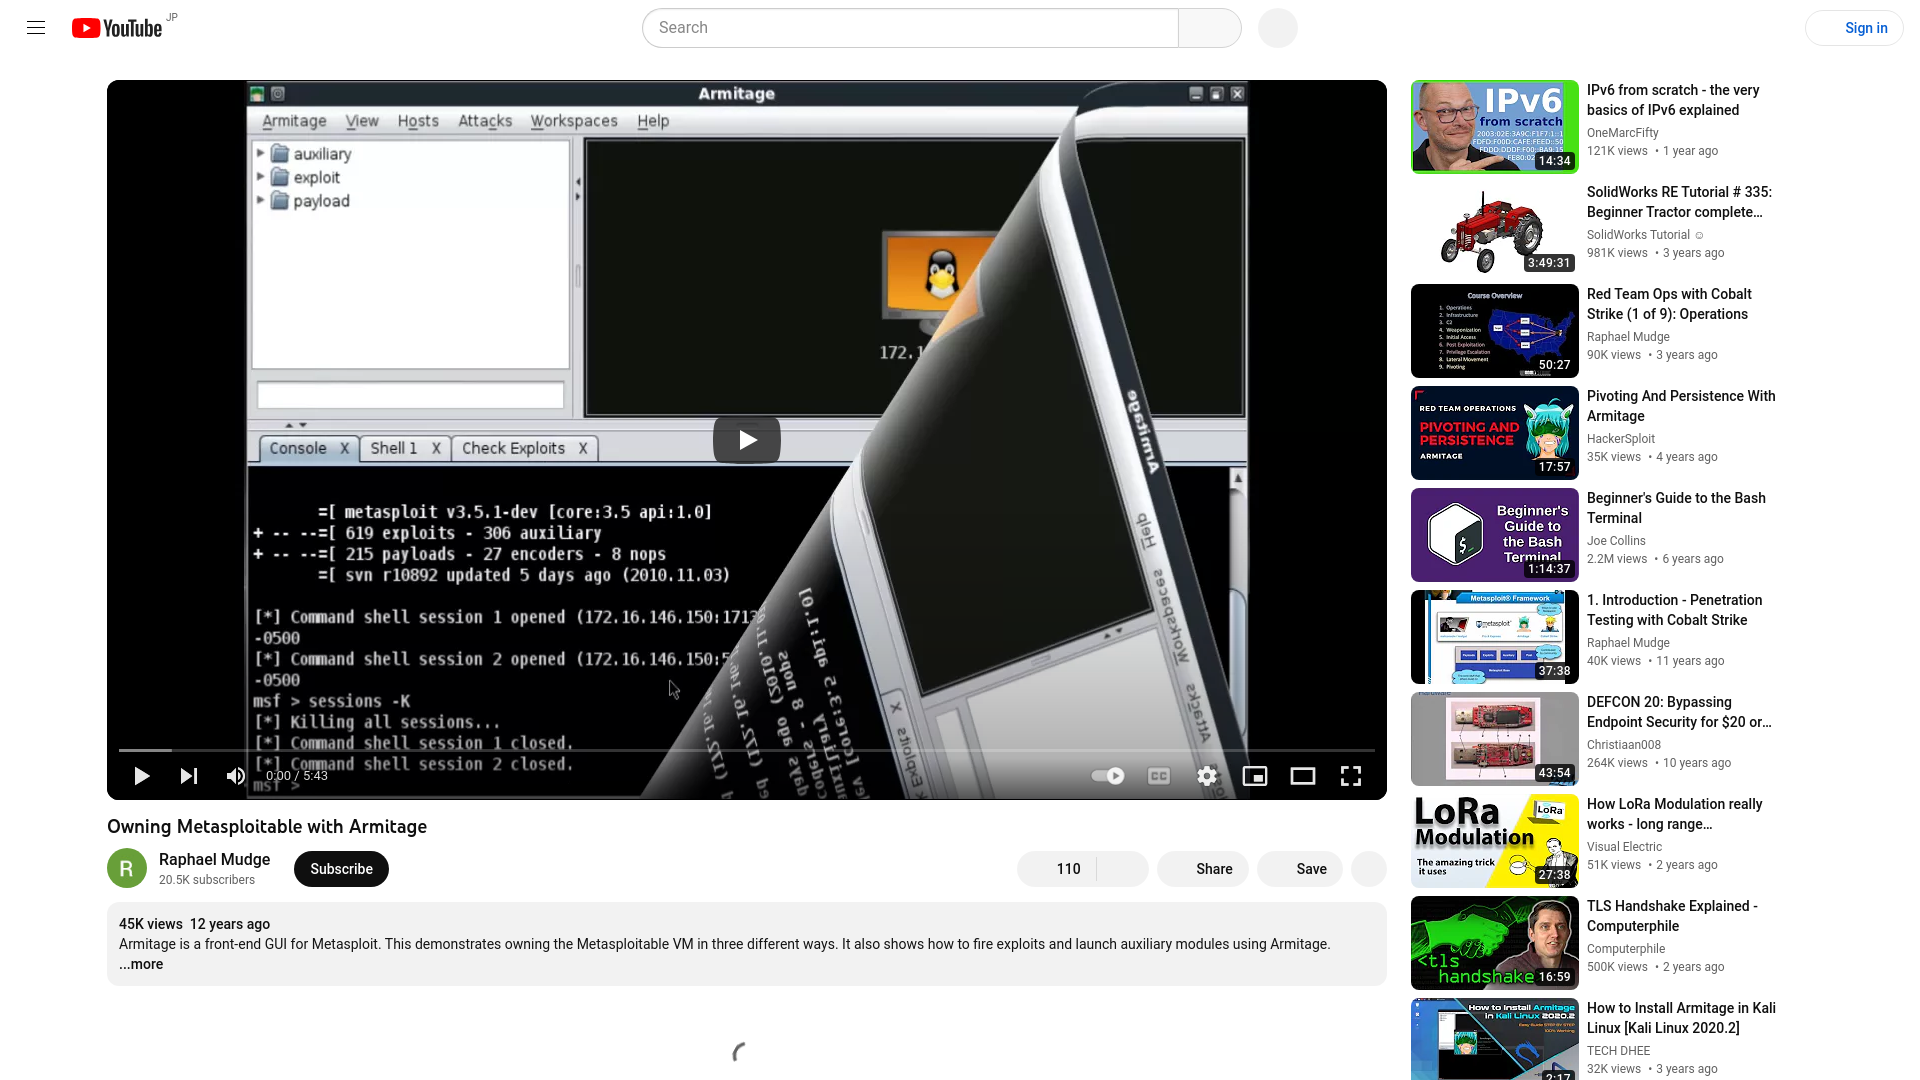Open How to Install Armitage in Kali Linux
The image size is (1920, 1080).
tap(1681, 1018)
